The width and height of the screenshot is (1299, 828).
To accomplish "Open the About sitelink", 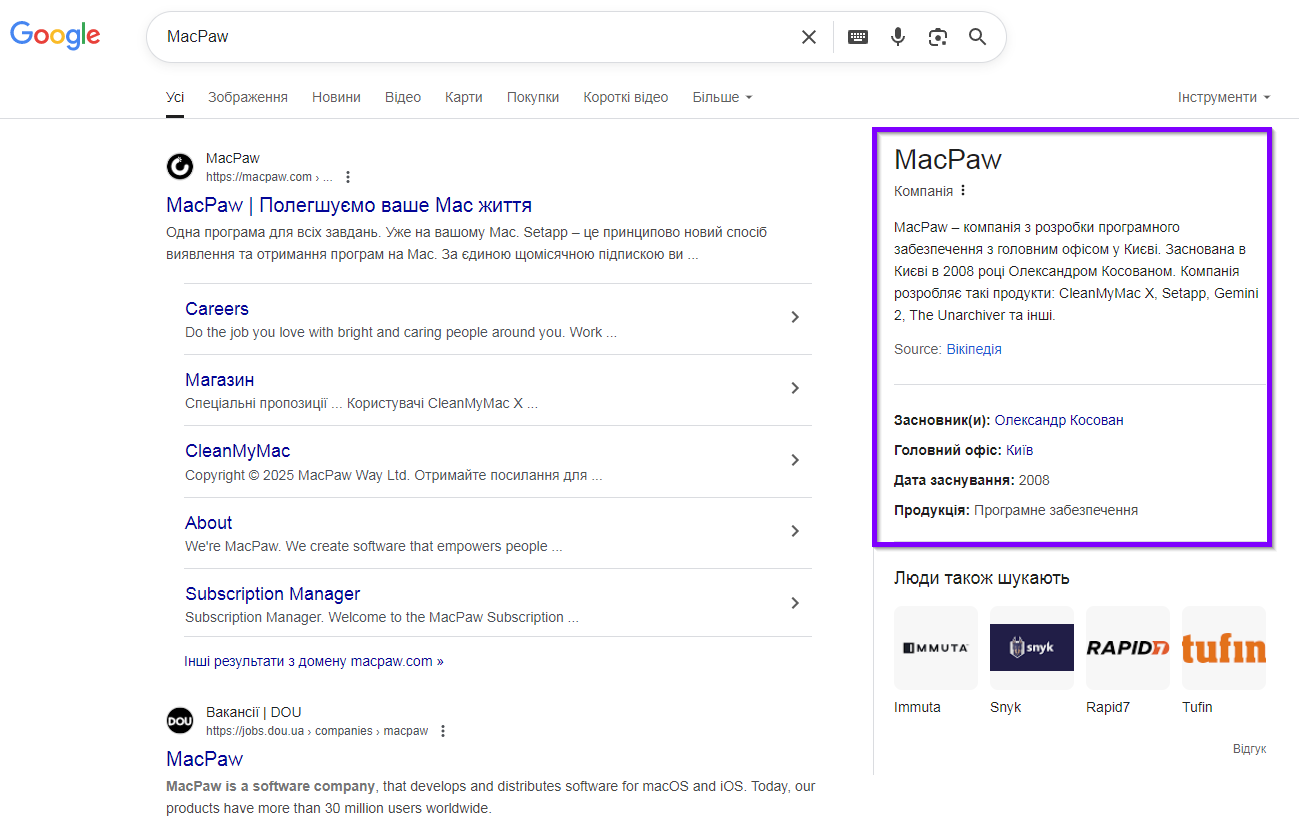I will coord(209,523).
